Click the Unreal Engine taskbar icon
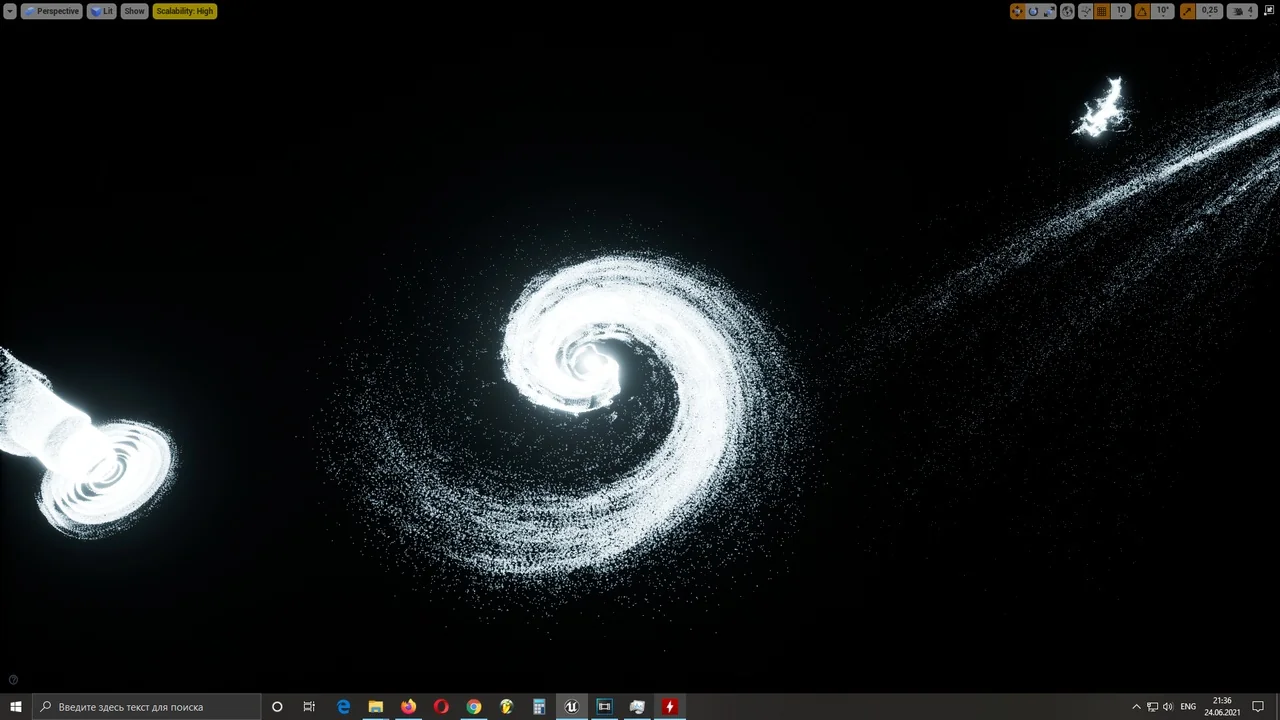 (x=571, y=707)
